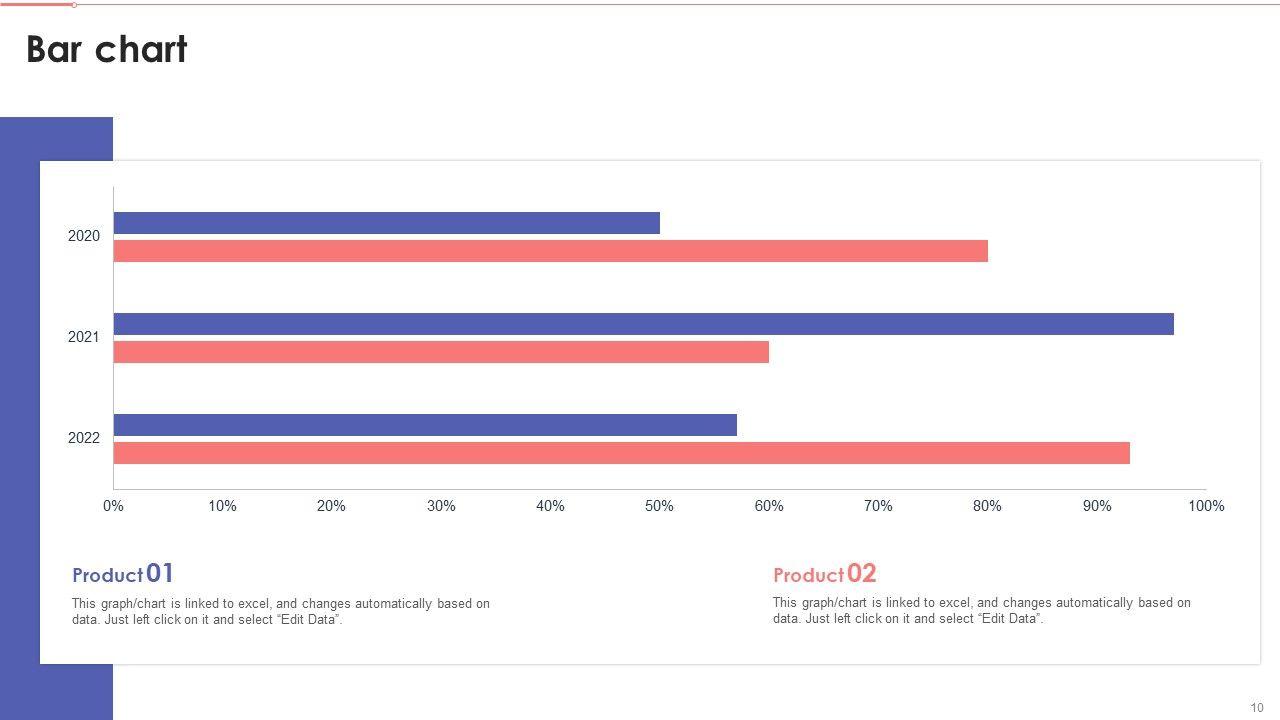The width and height of the screenshot is (1280, 720).
Task: Click the red 2022 bar
Action: coord(621,453)
